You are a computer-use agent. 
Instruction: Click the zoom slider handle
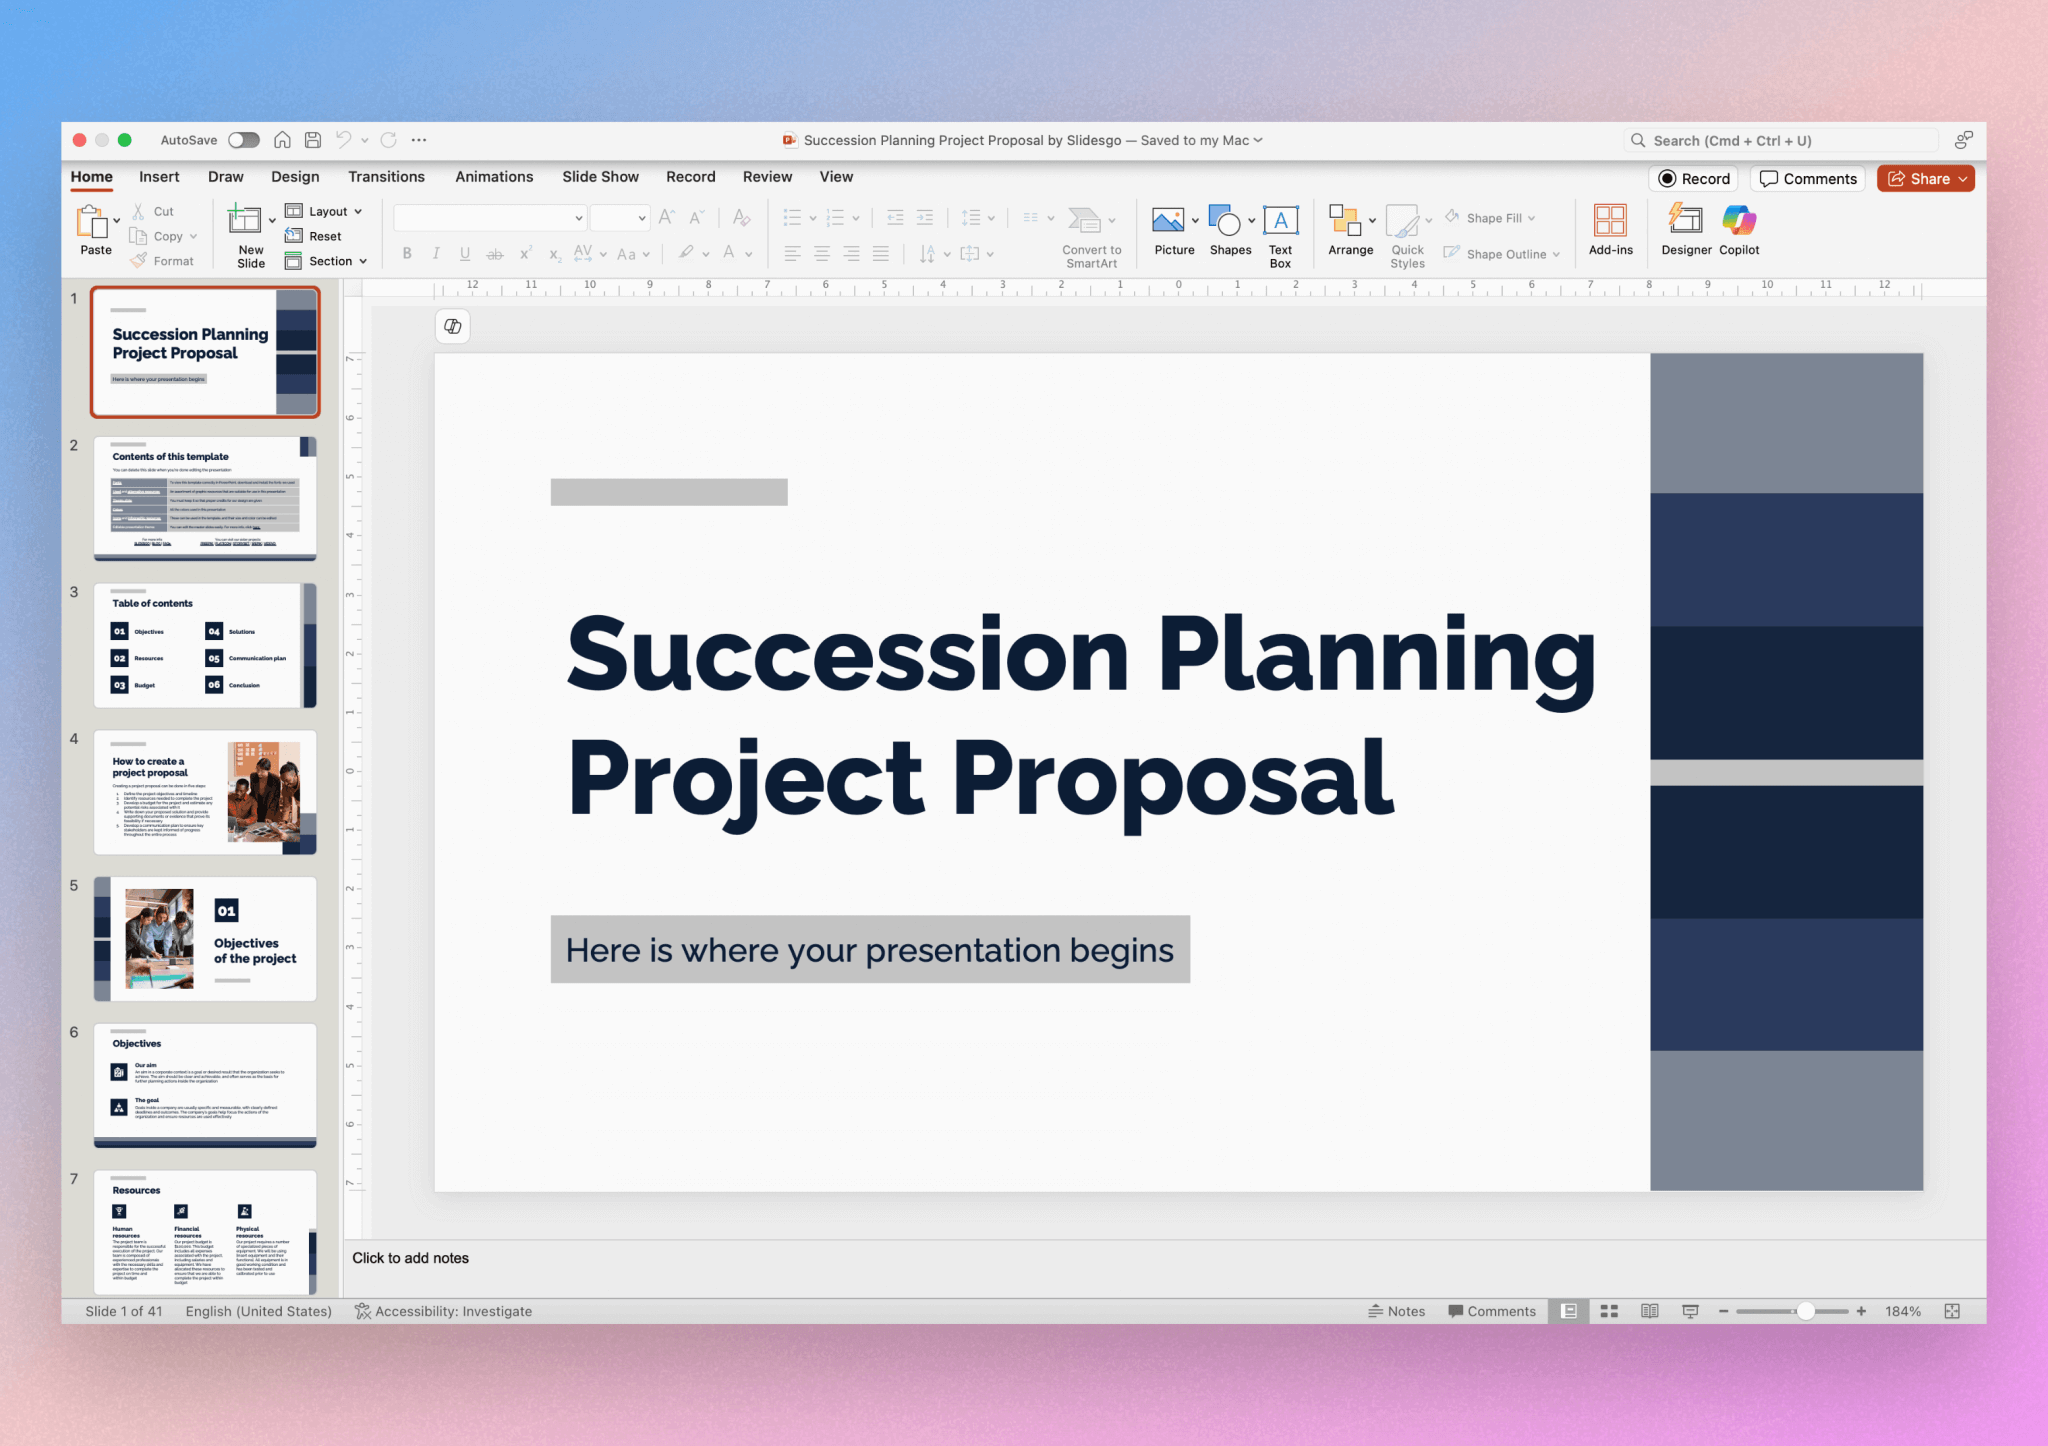(x=1805, y=1311)
